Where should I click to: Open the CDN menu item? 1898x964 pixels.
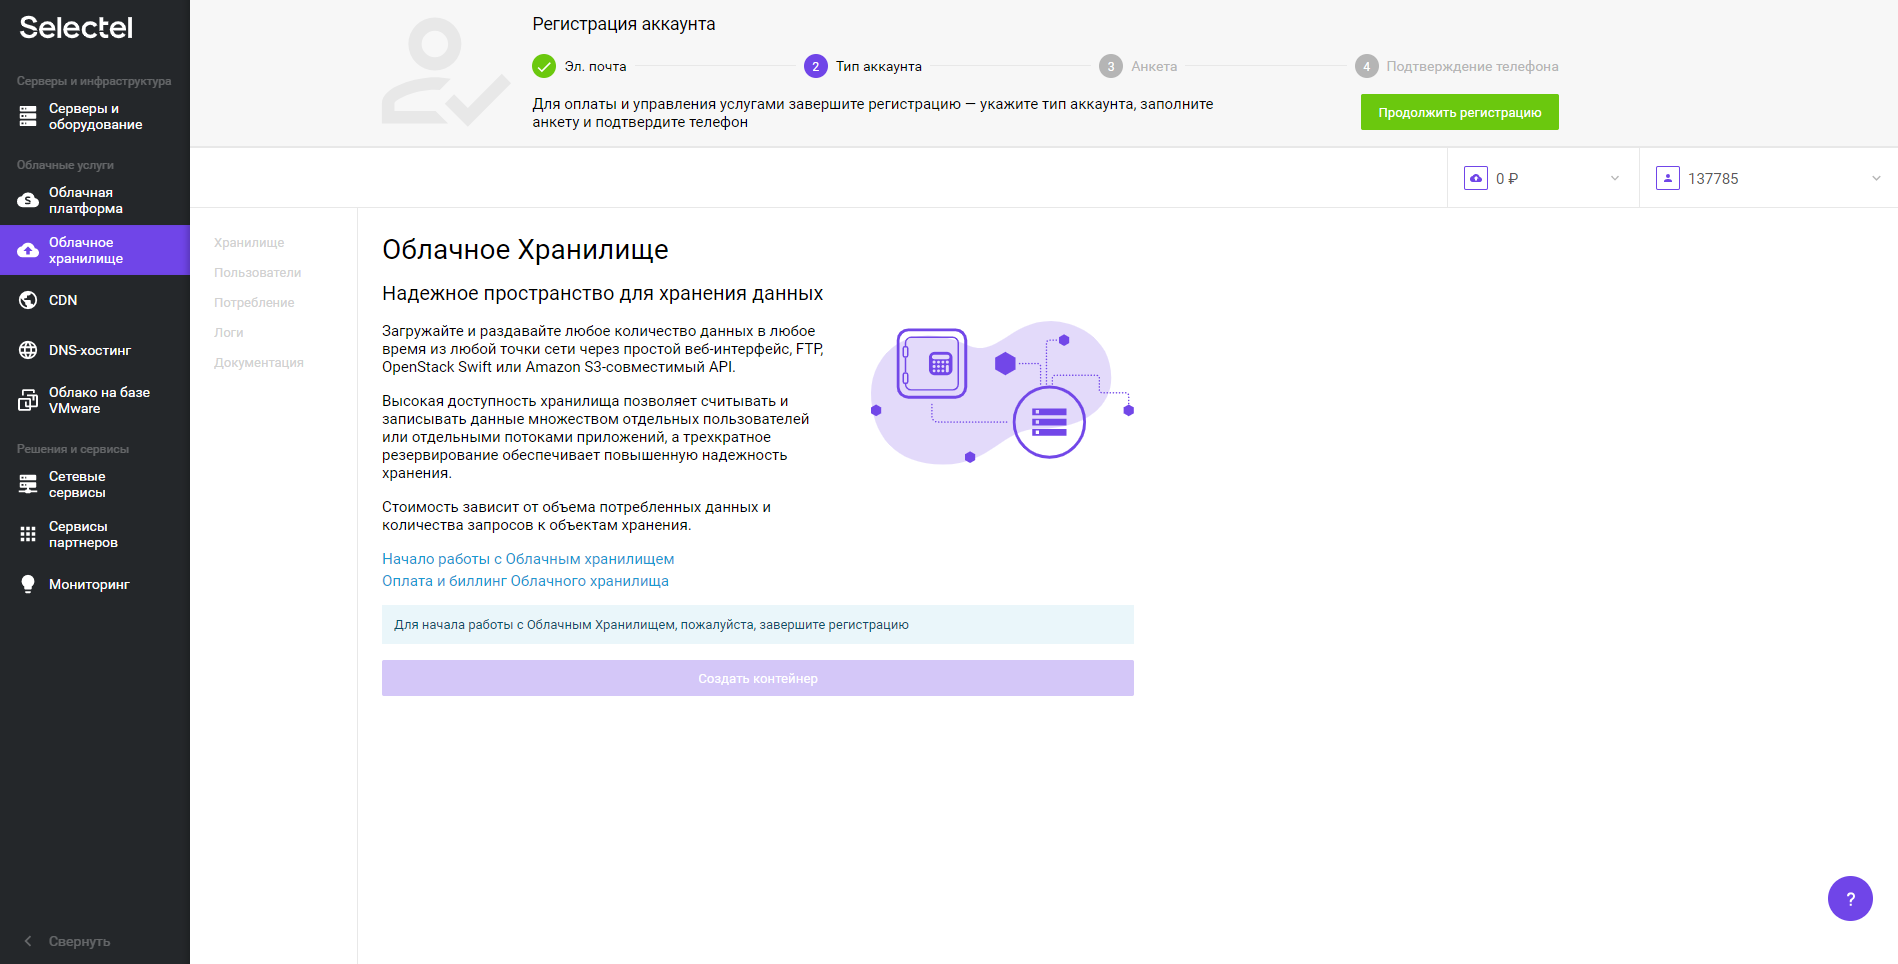[x=95, y=300]
